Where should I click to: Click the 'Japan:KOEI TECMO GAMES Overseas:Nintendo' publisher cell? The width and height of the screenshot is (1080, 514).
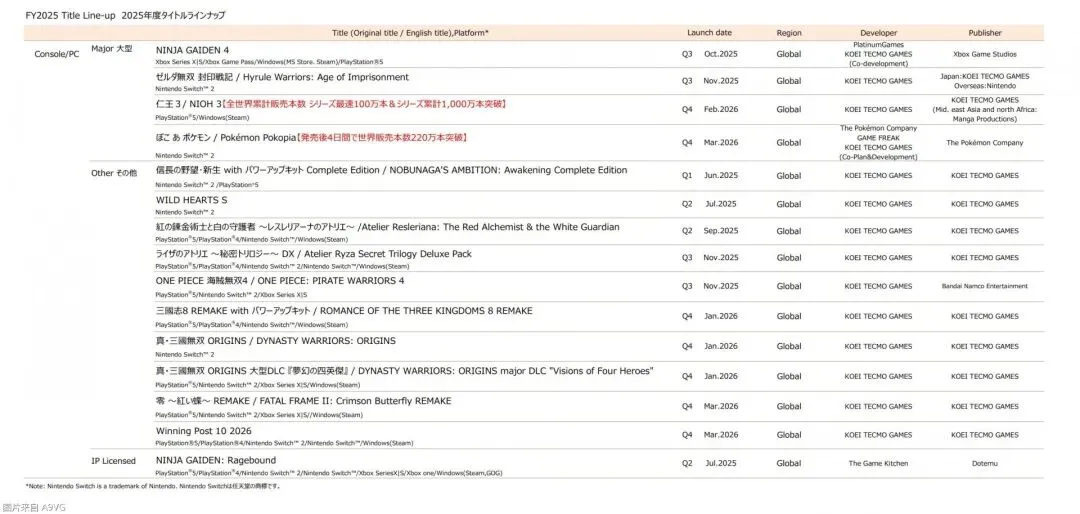(x=985, y=81)
